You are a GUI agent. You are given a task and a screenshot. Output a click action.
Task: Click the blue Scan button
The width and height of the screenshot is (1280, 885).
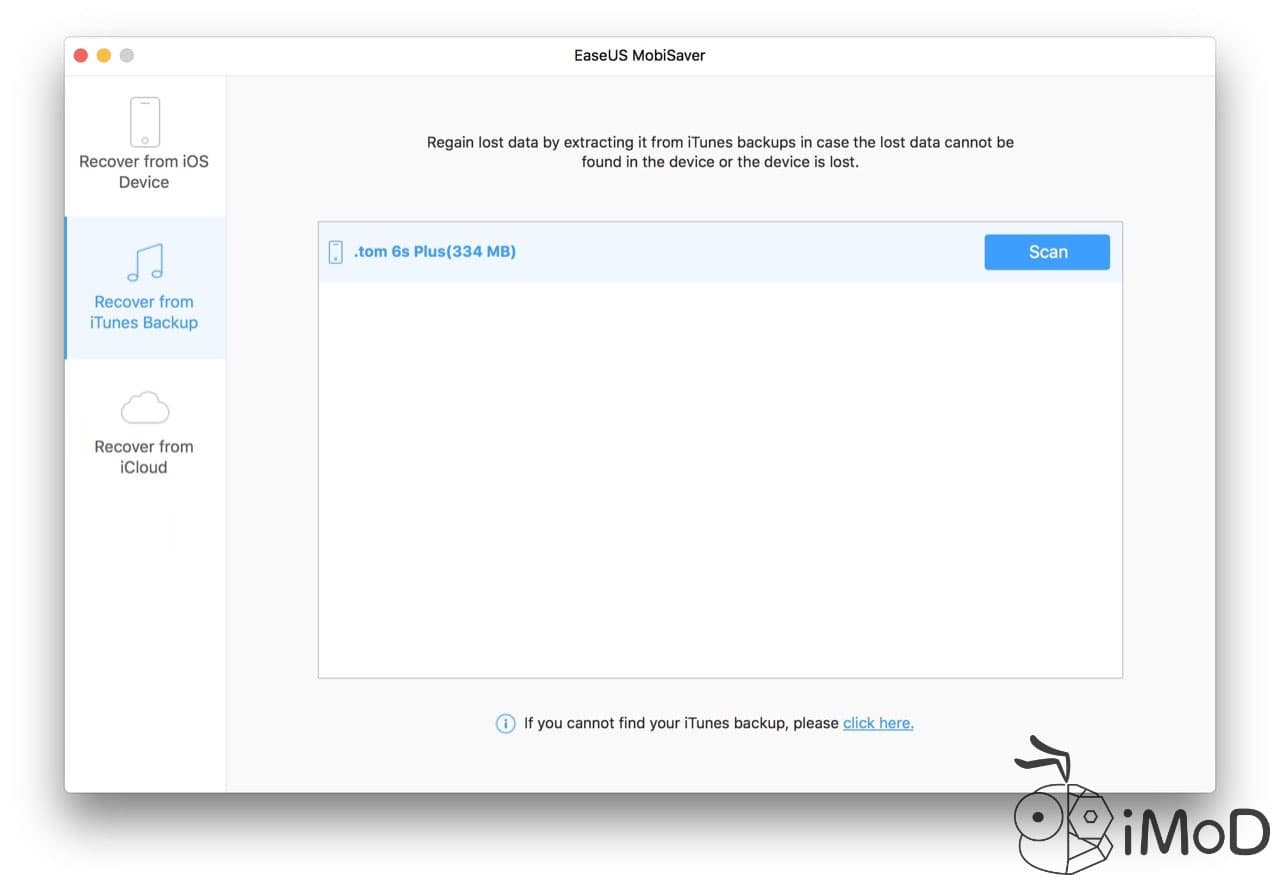[x=1046, y=252]
